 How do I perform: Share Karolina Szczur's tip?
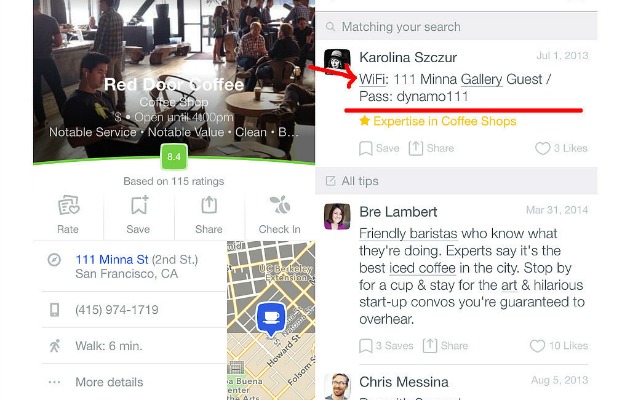(x=415, y=148)
